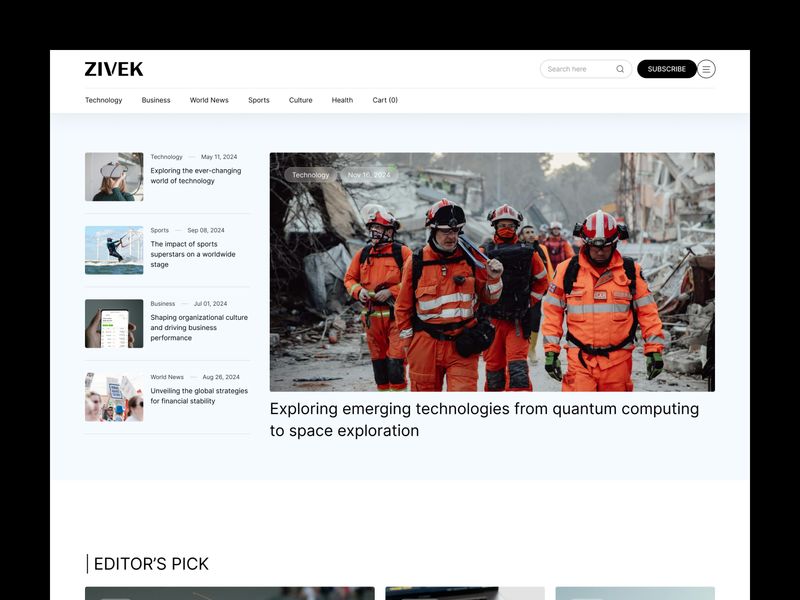Click the ZIVEK site logo
The width and height of the screenshot is (800, 600).
click(x=113, y=69)
